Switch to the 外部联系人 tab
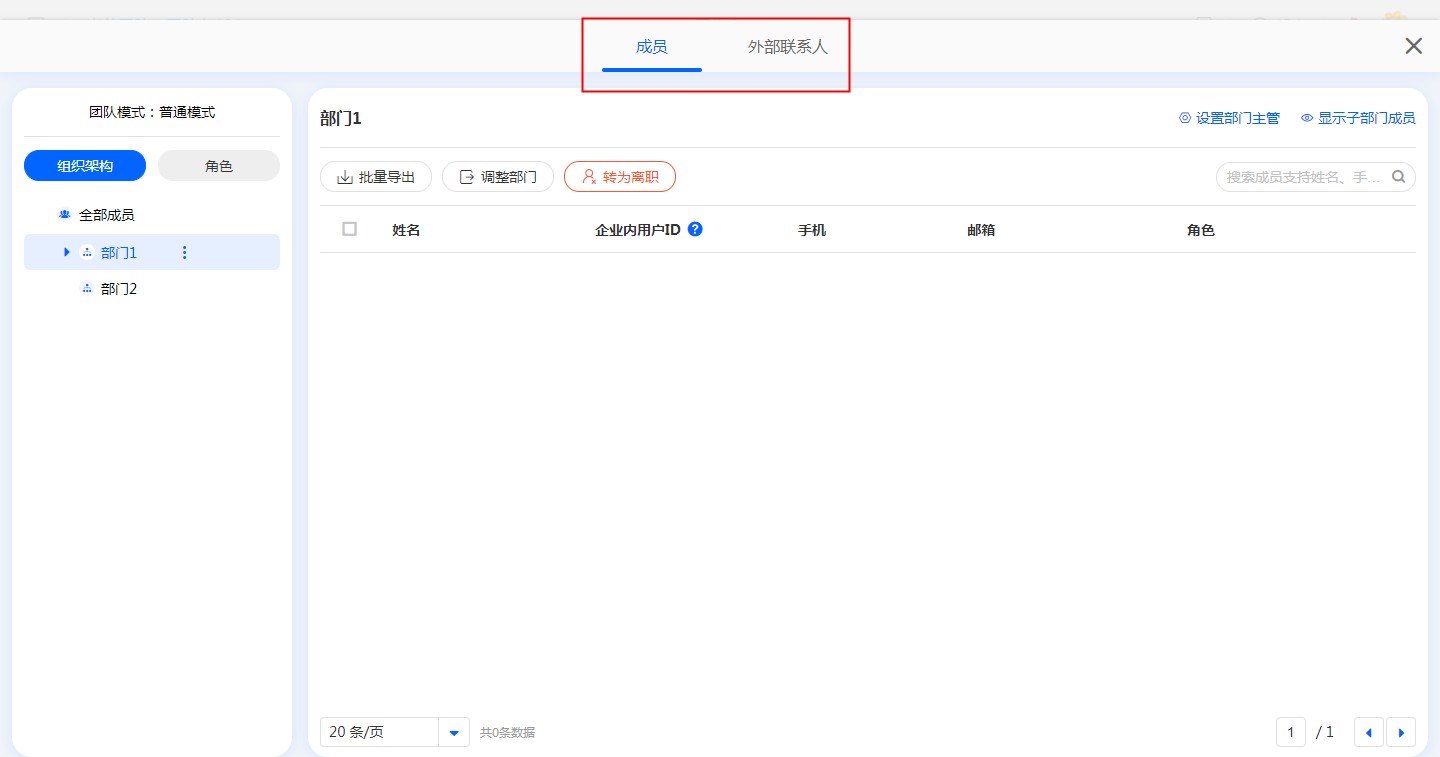The height and width of the screenshot is (757, 1440). point(788,47)
